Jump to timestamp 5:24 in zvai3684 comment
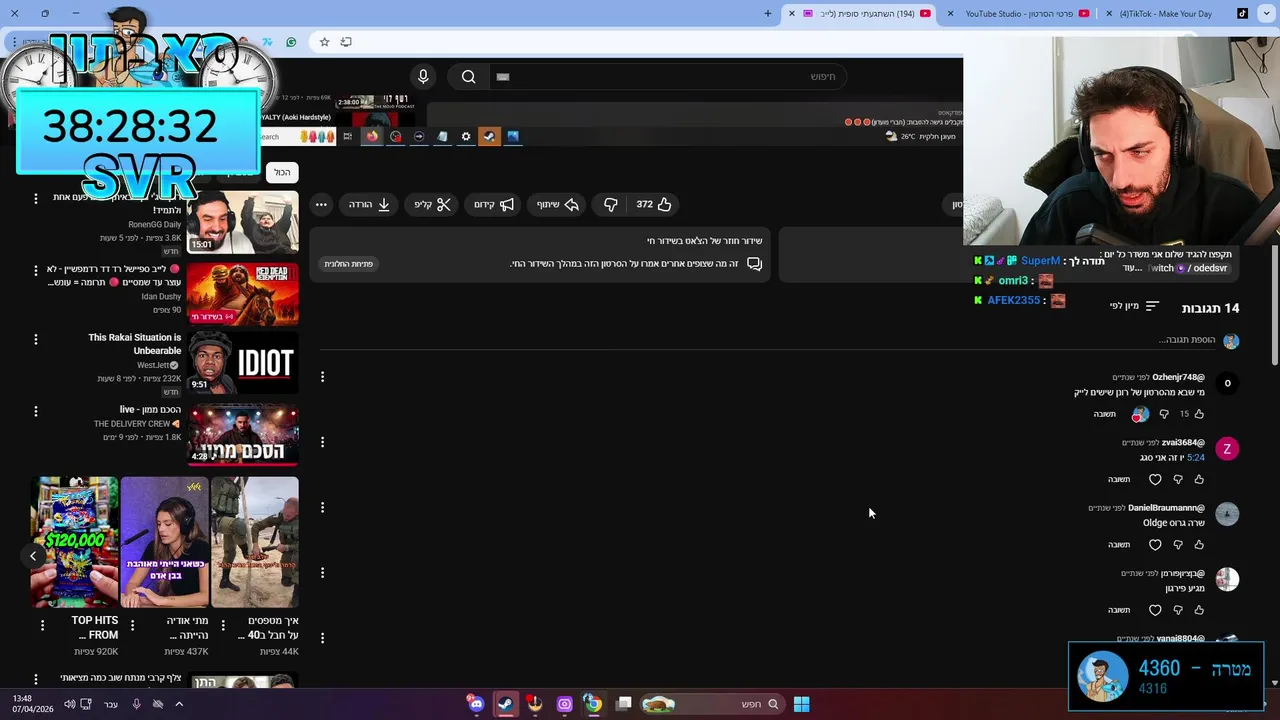 coord(1195,457)
